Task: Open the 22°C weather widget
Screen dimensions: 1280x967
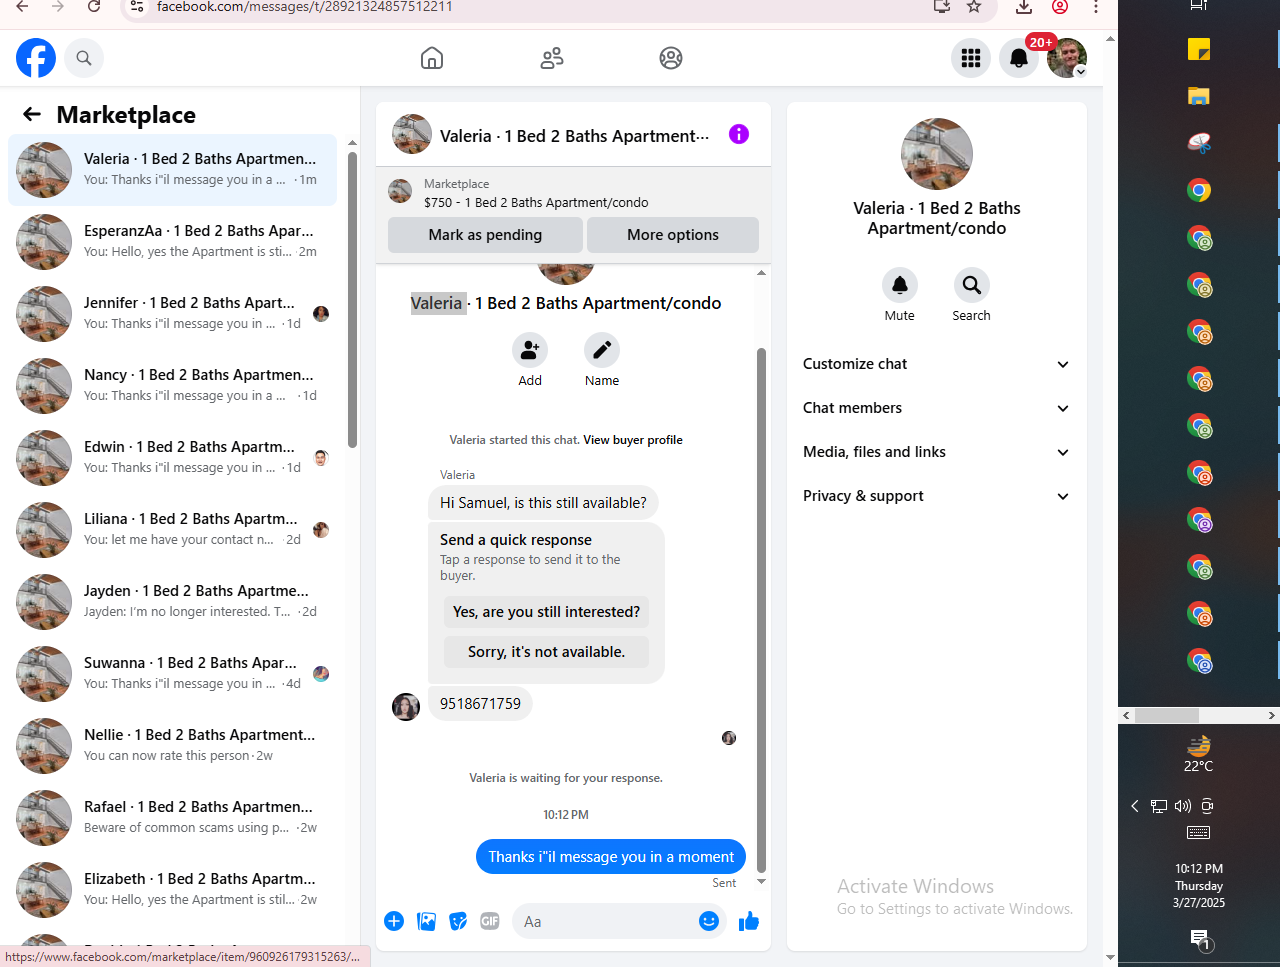Action: [x=1199, y=754]
